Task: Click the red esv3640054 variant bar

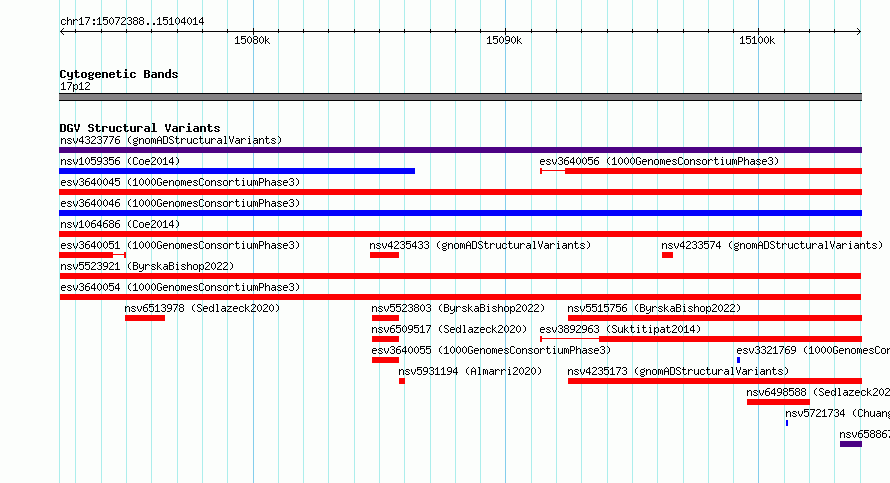Action: pyautogui.click(x=460, y=297)
